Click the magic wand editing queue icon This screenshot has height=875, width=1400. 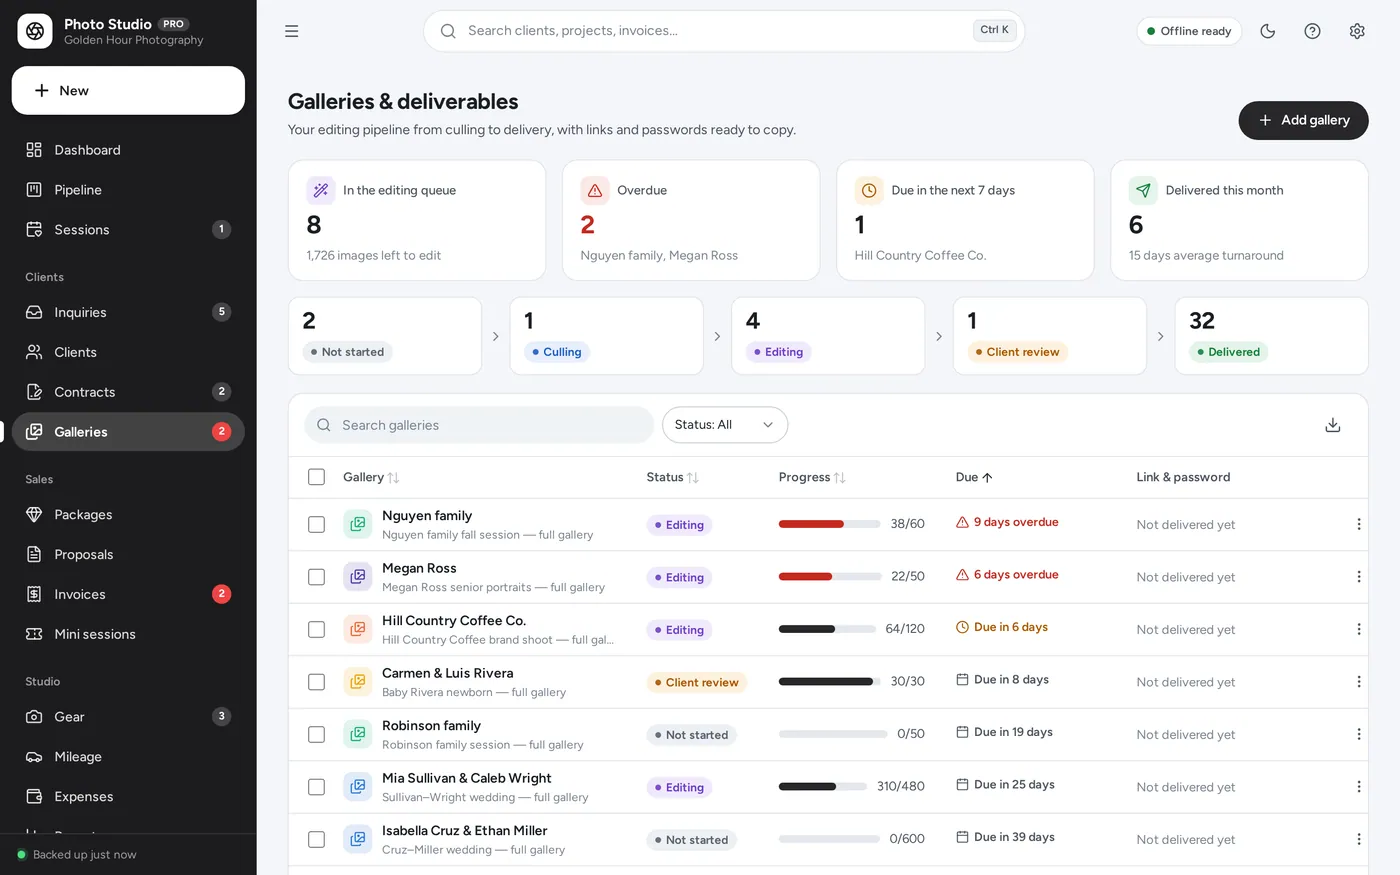(x=321, y=190)
